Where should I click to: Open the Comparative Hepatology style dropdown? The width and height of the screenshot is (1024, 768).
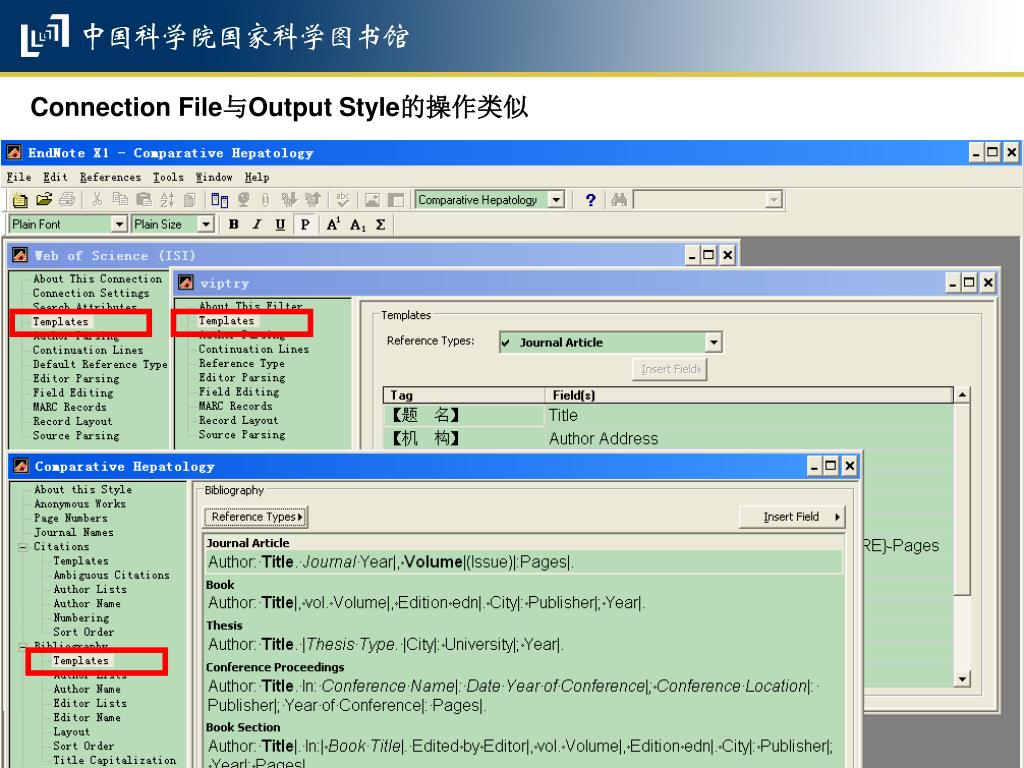(556, 200)
